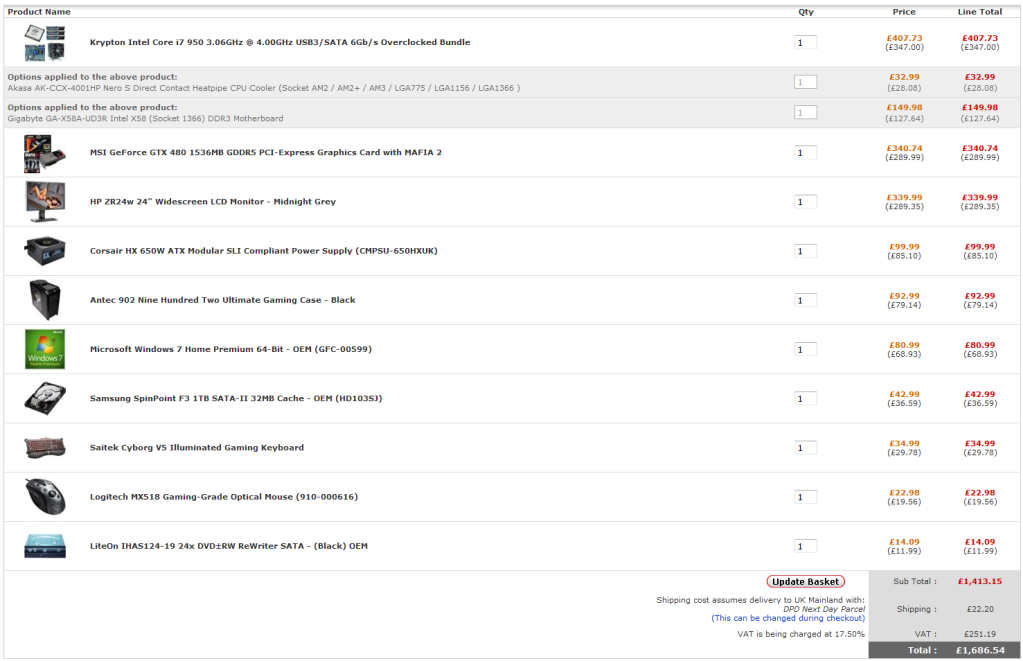Select the 'VAT is being charged at 17.50%' text

point(801,634)
